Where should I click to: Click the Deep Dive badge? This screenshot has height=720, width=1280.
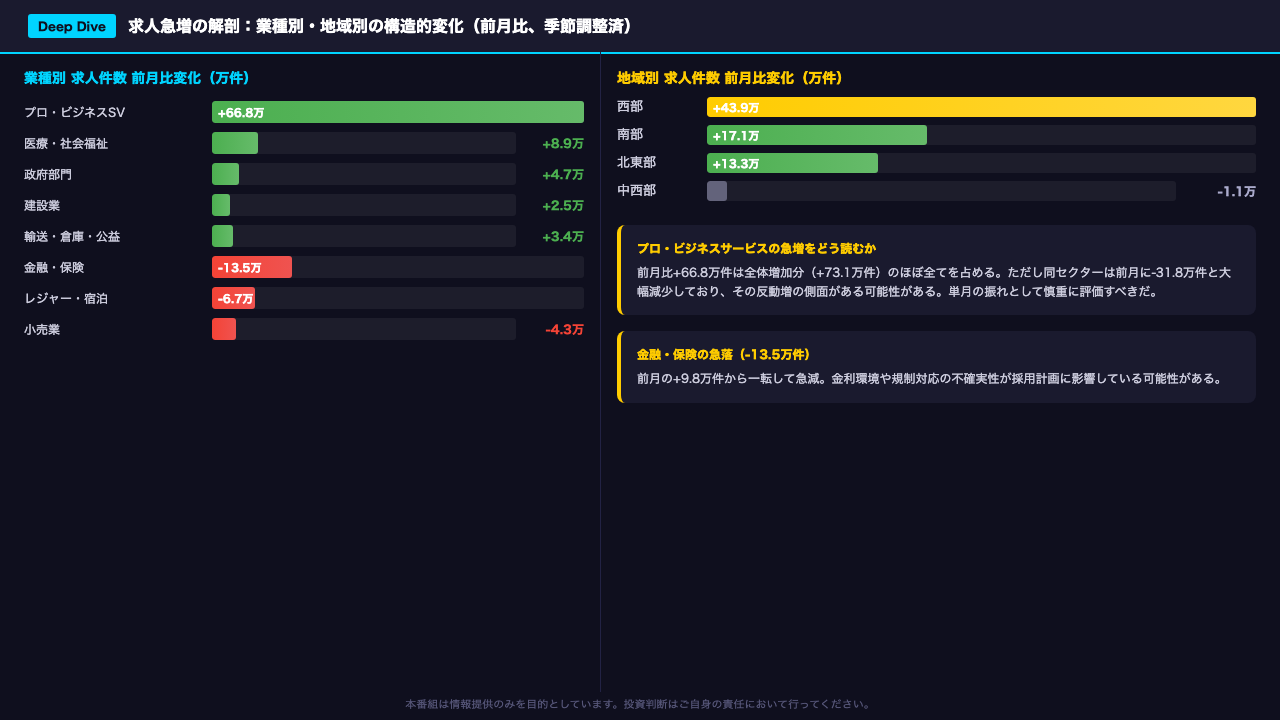tap(72, 26)
